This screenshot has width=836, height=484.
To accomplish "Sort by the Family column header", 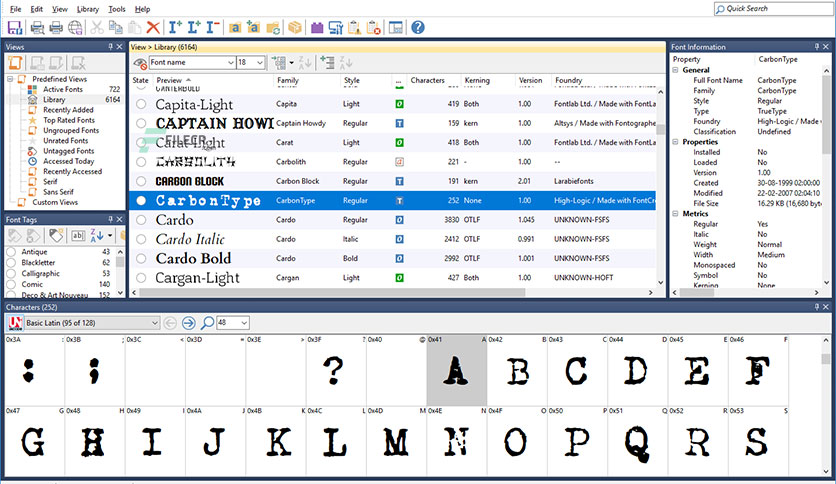I will click(x=307, y=80).
